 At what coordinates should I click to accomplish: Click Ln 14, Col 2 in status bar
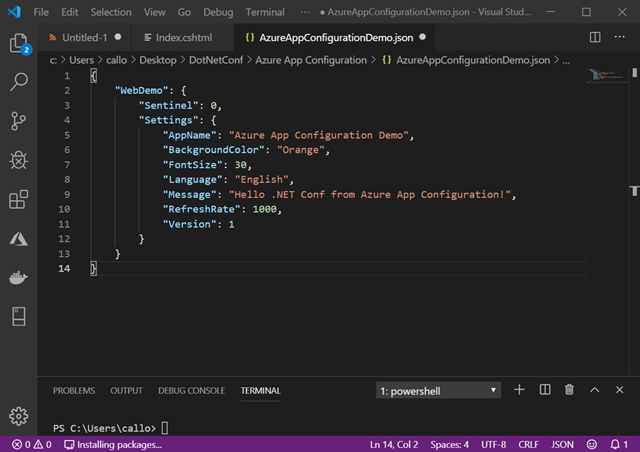(394, 444)
